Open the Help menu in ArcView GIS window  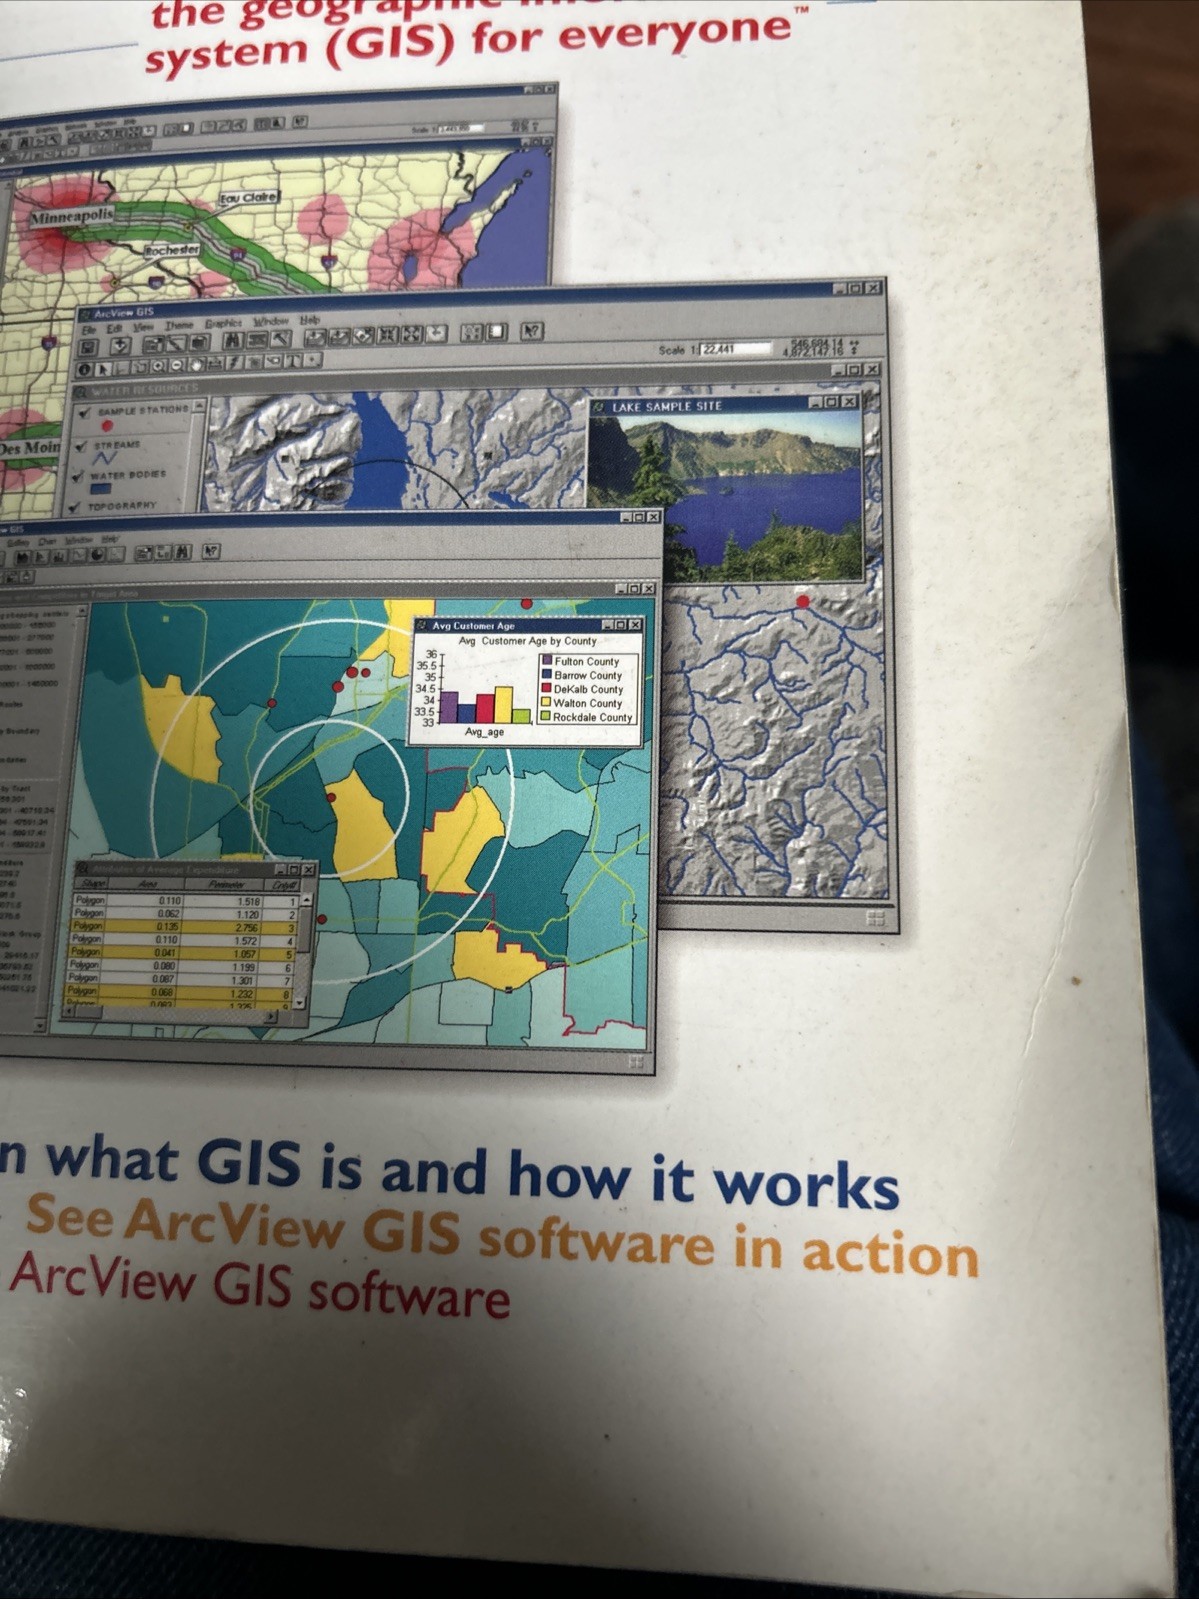310,320
